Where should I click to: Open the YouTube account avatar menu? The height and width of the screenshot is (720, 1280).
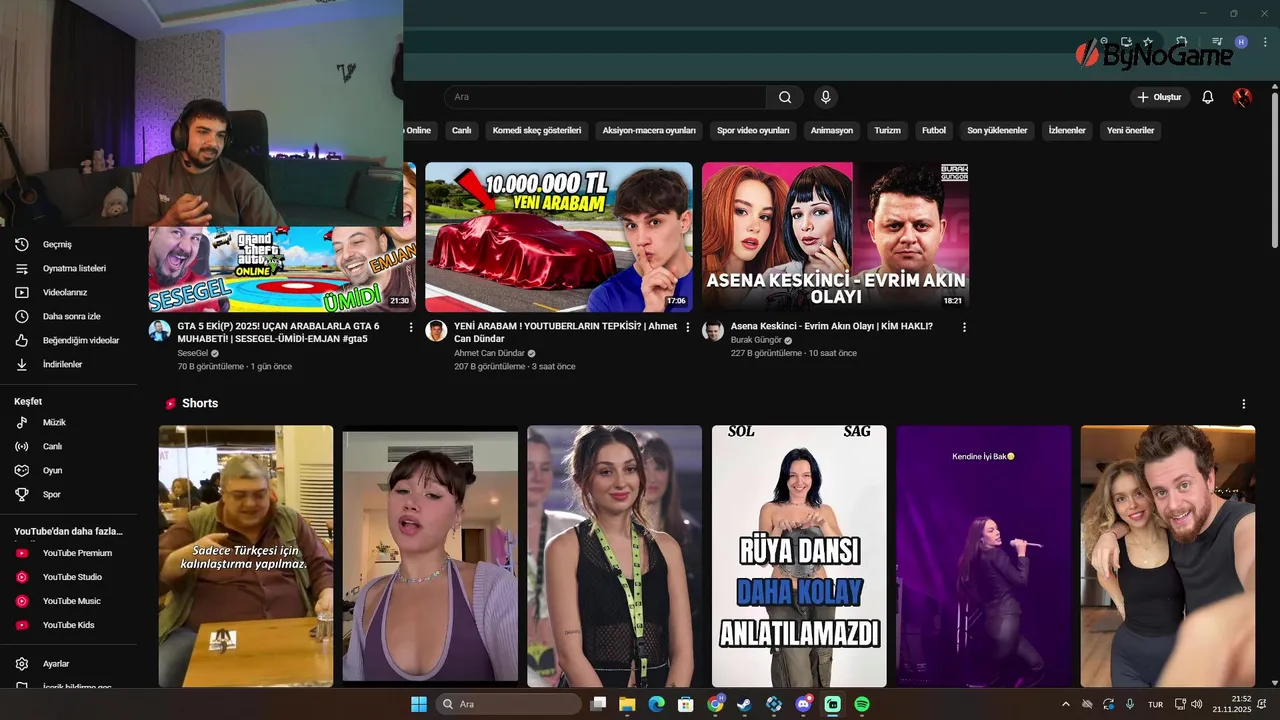pos(1242,97)
